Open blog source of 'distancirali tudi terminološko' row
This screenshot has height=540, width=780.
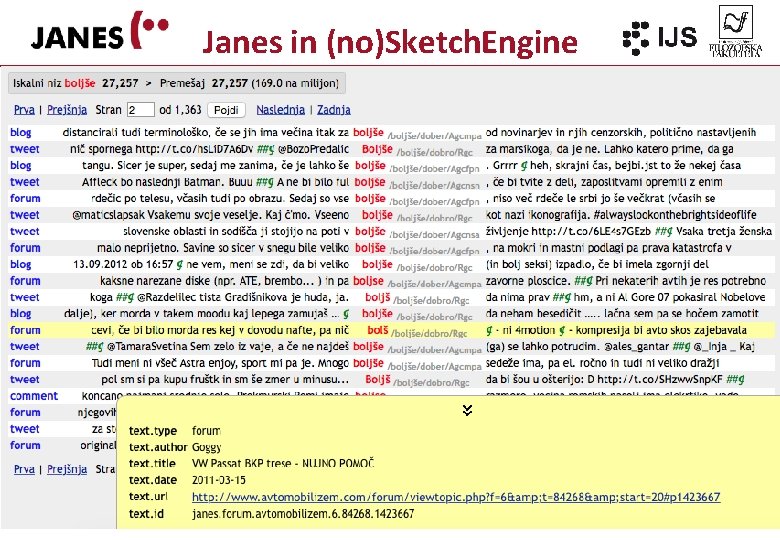[21, 132]
